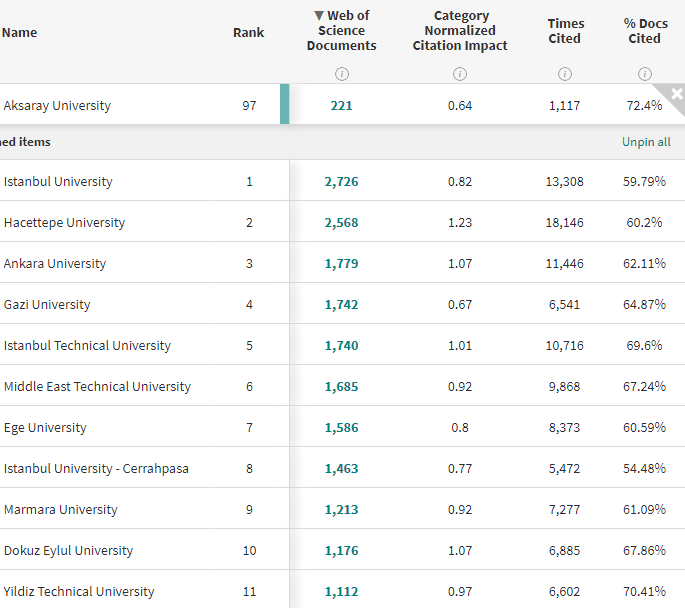This screenshot has height=608, width=685.
Task: Sort by Times Cited column header
Action: (565, 30)
